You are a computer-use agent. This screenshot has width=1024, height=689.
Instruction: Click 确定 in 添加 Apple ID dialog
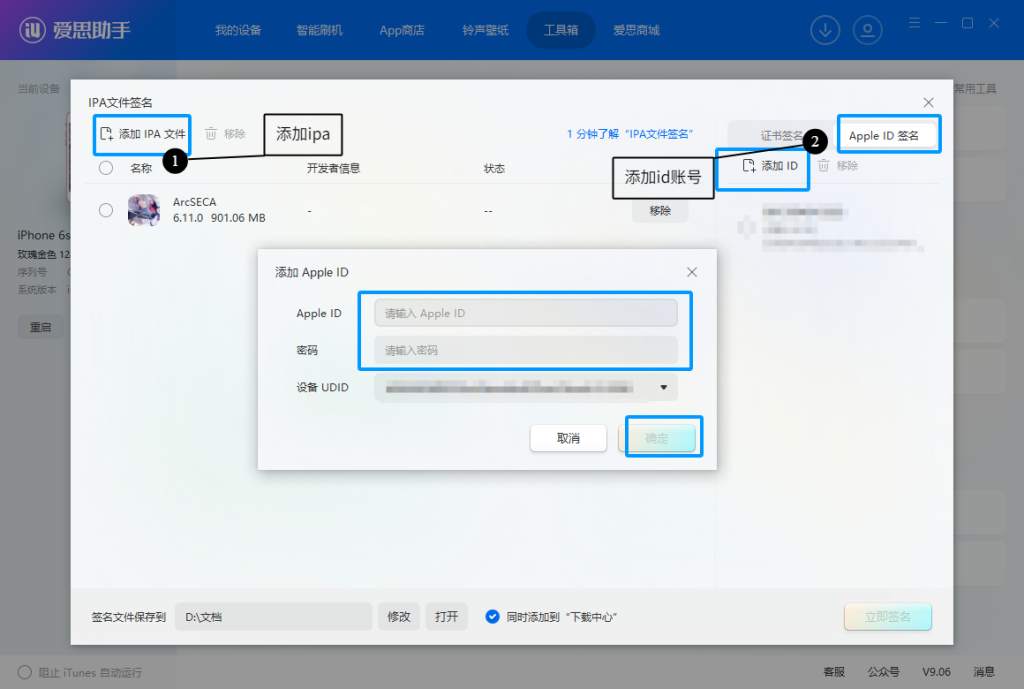point(657,438)
